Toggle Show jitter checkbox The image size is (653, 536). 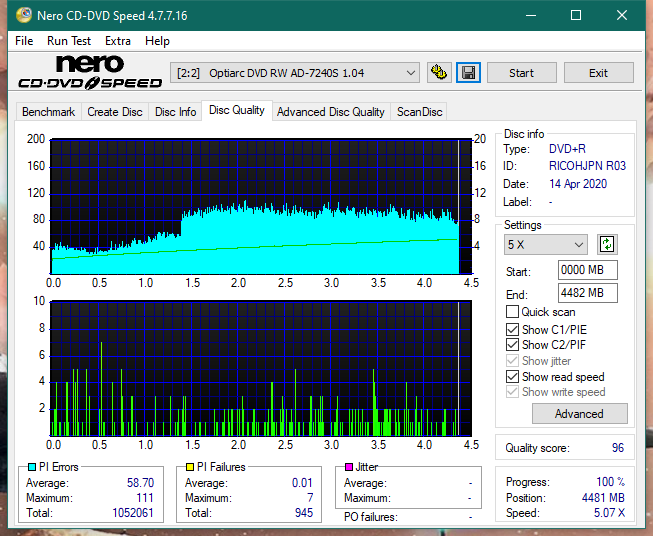click(512, 361)
